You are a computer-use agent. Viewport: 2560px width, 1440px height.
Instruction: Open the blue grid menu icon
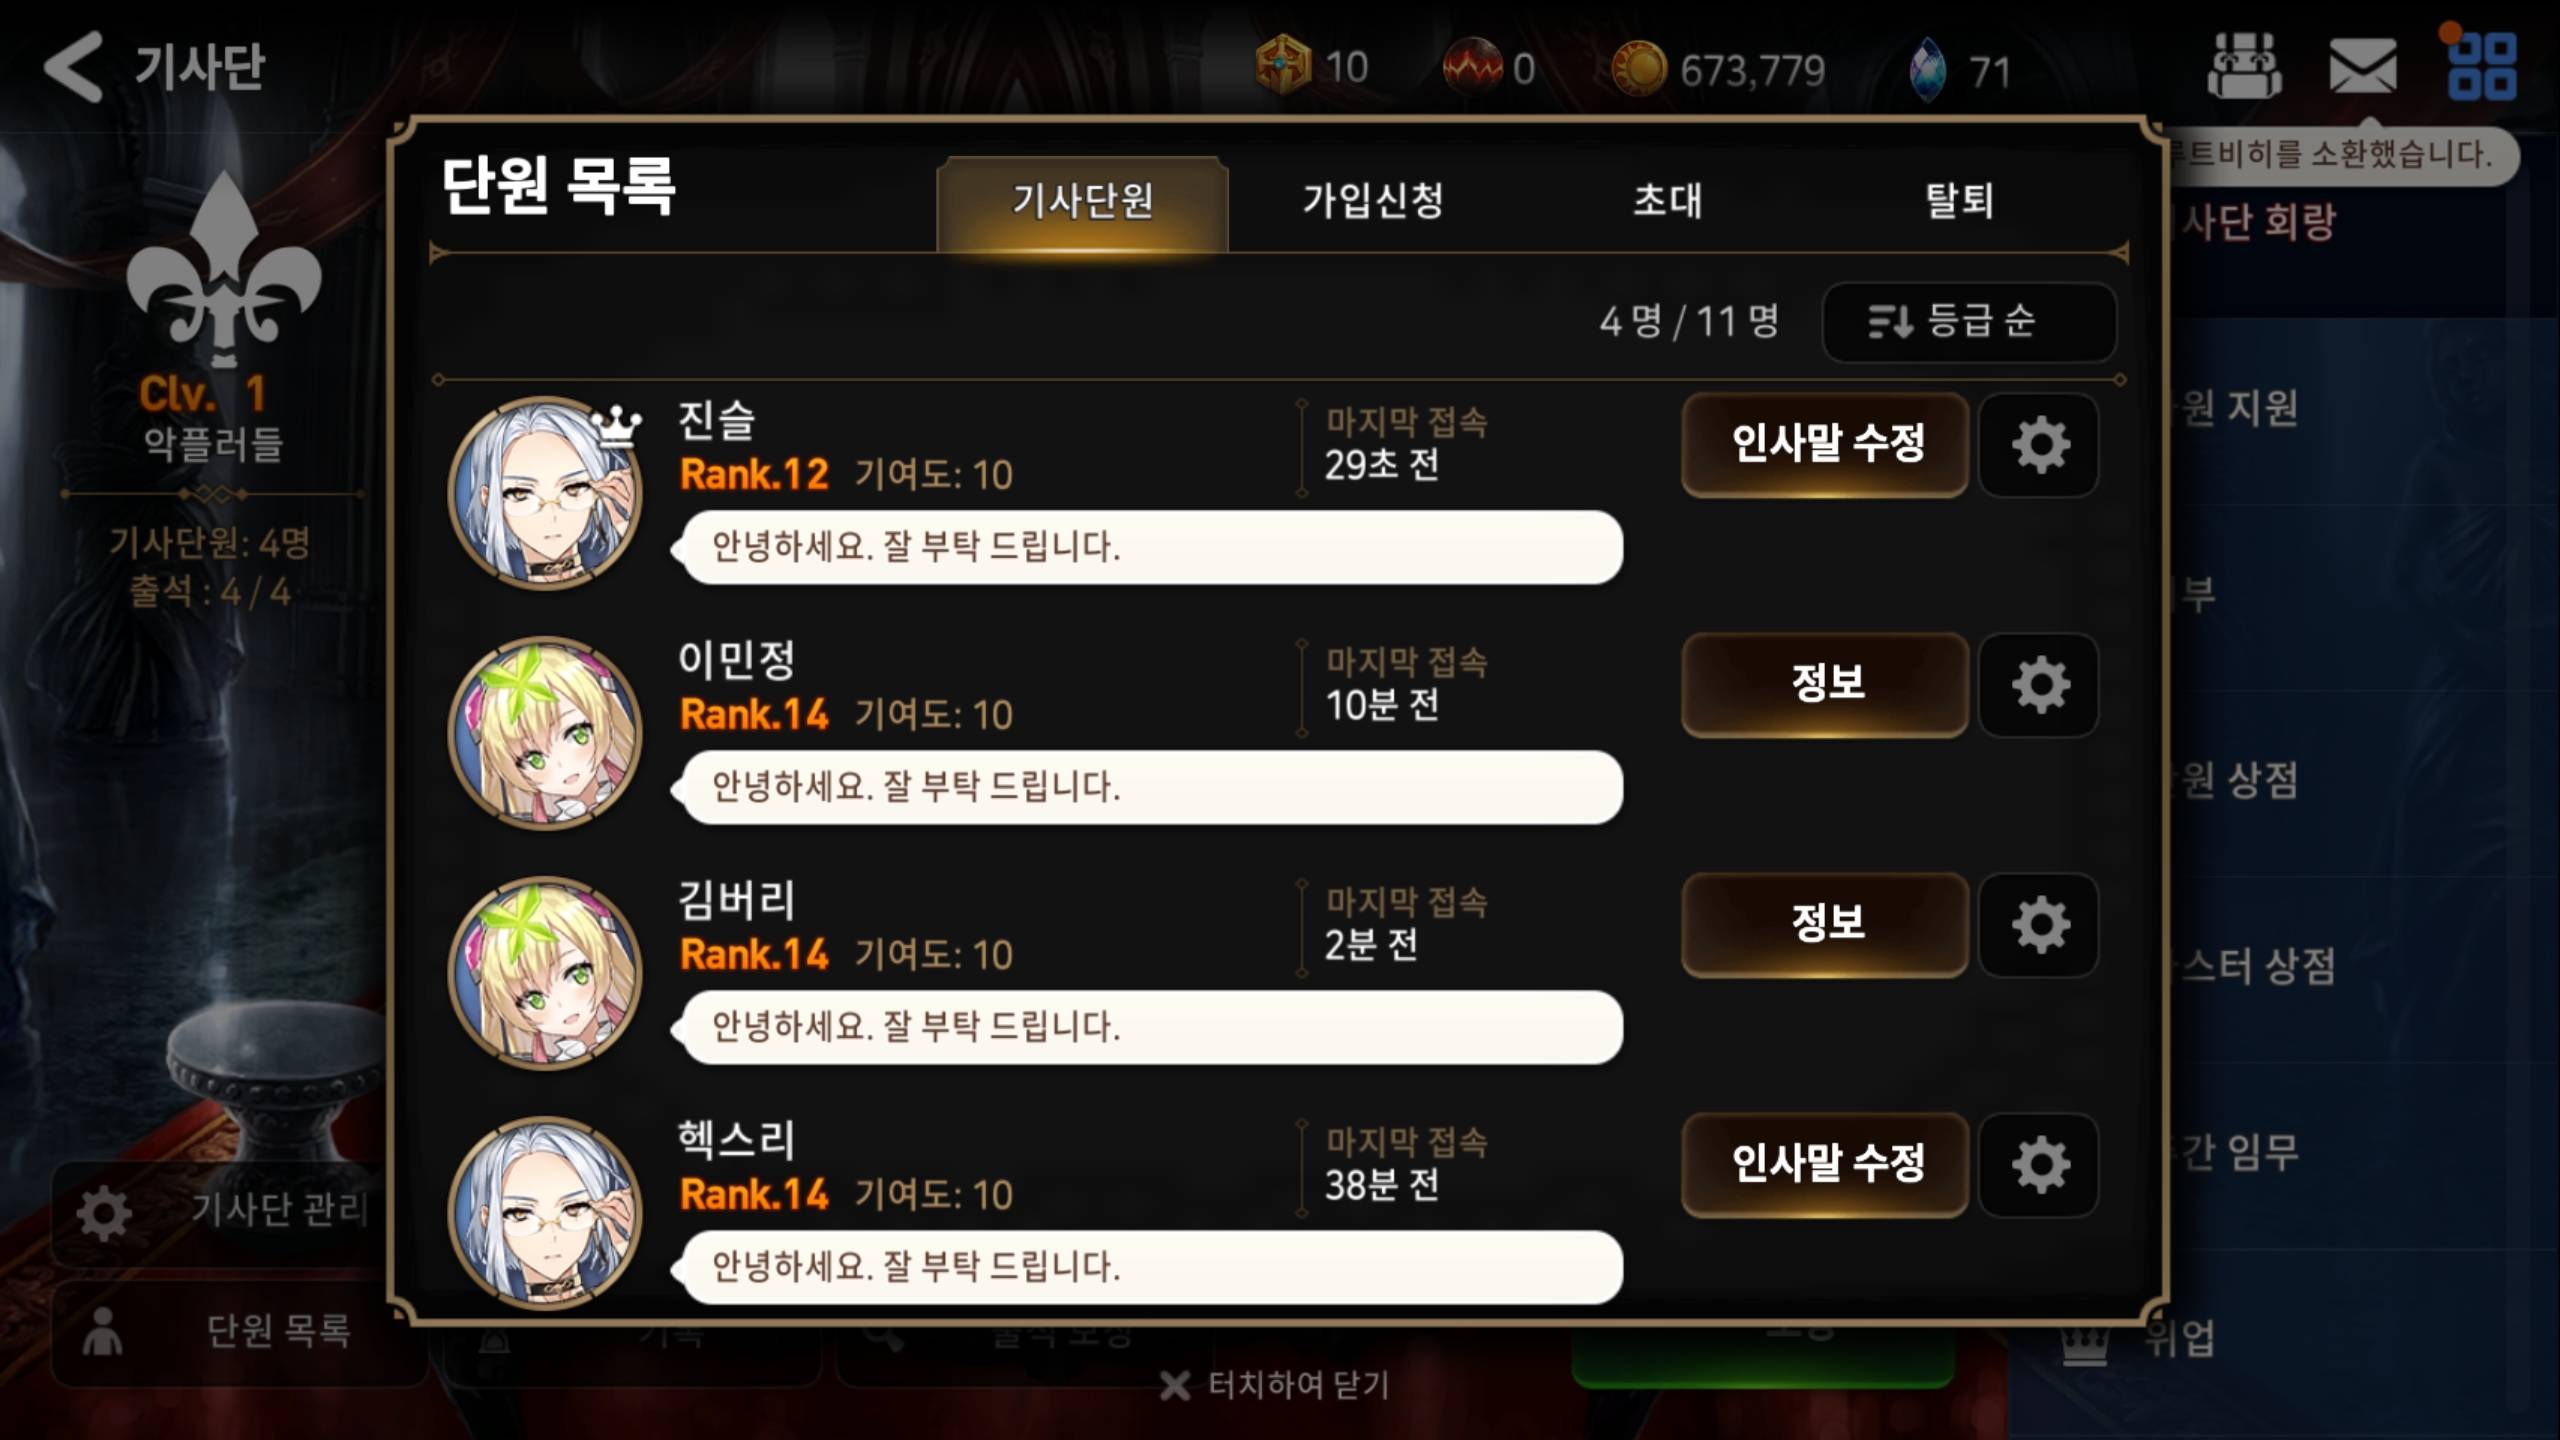click(2482, 65)
